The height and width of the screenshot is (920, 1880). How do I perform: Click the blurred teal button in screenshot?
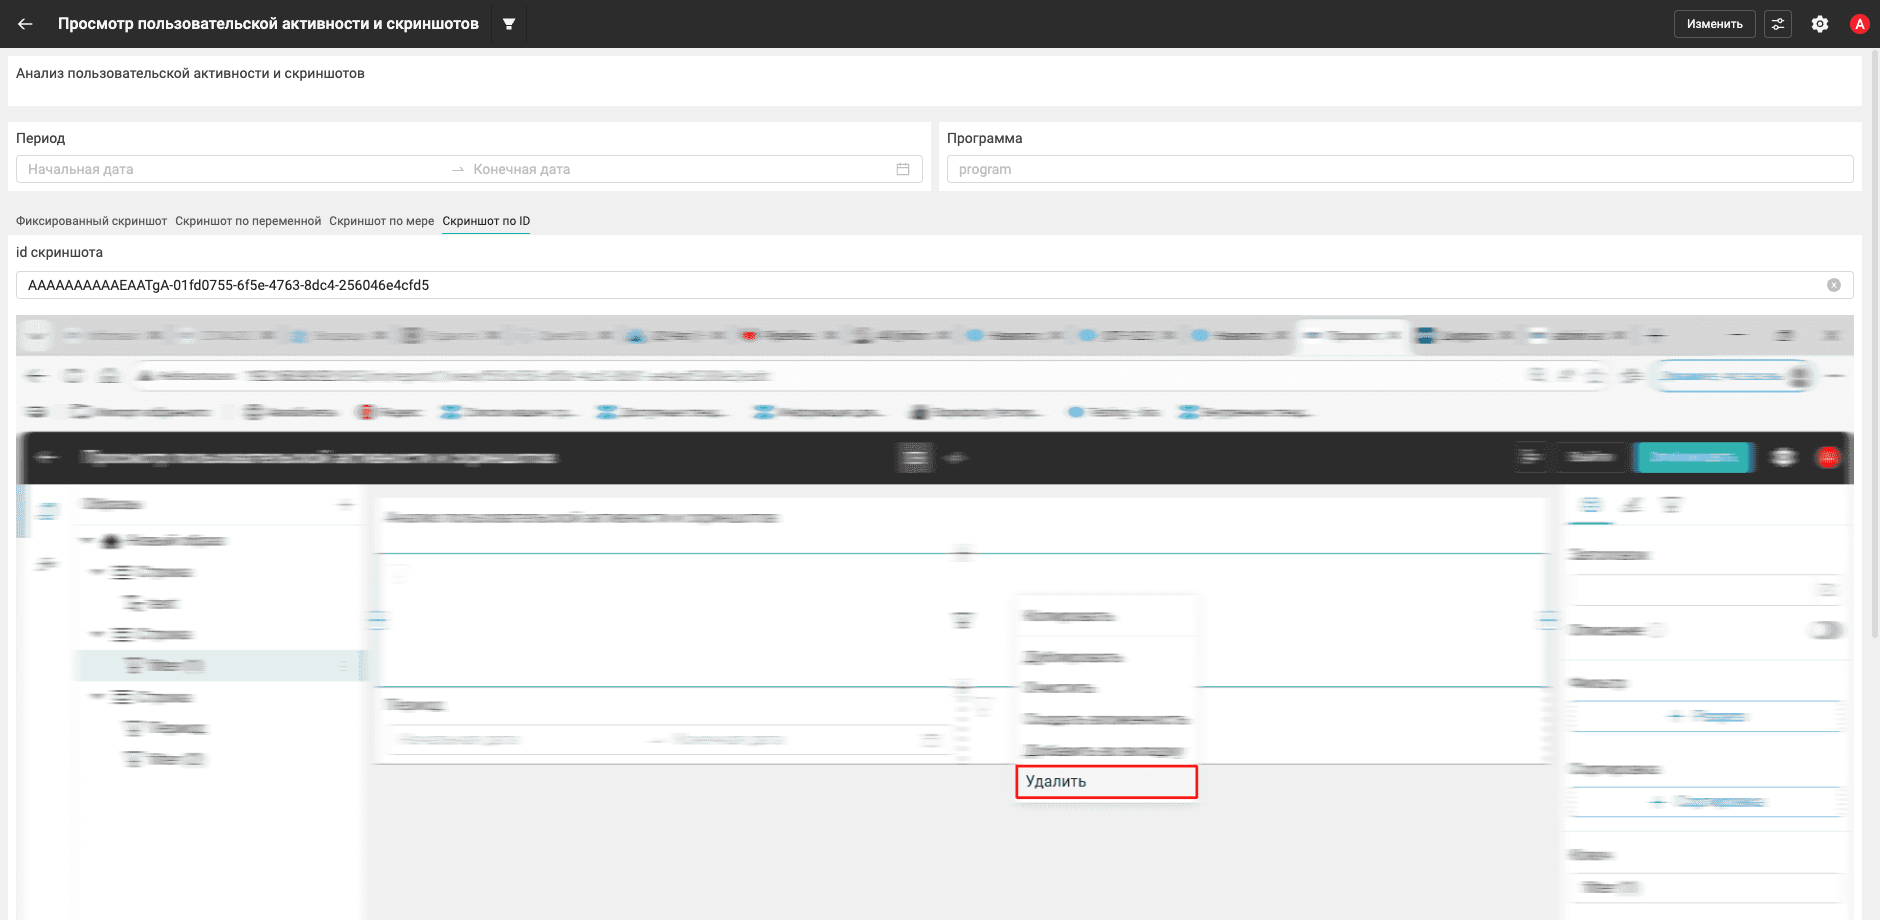coord(1693,457)
